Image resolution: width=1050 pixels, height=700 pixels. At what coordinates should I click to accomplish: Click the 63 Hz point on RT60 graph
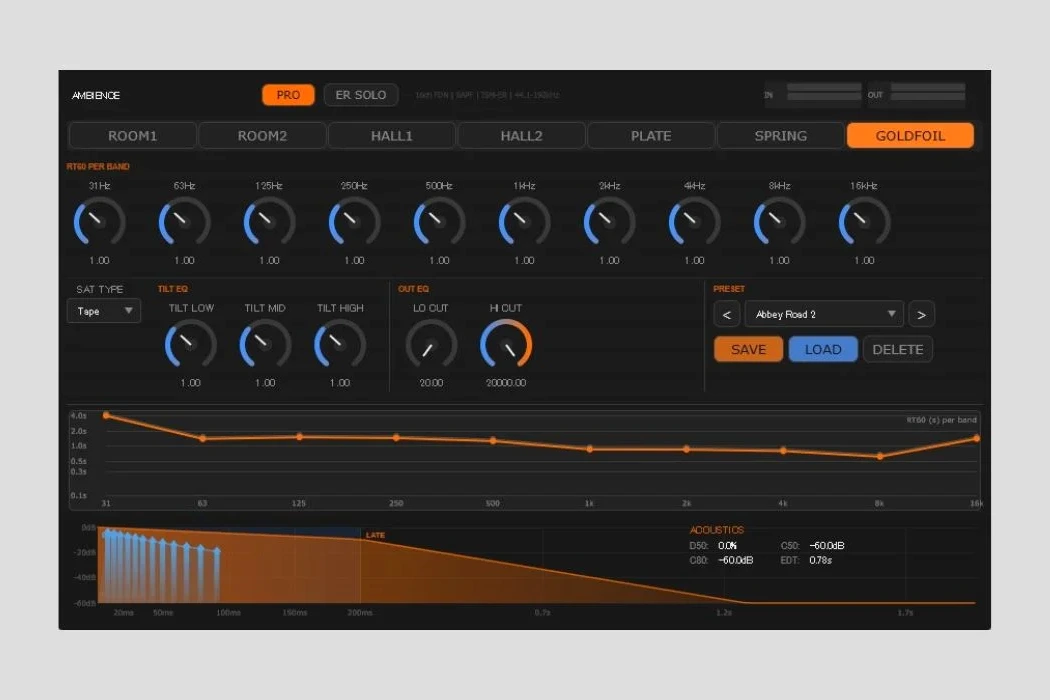coord(203,439)
